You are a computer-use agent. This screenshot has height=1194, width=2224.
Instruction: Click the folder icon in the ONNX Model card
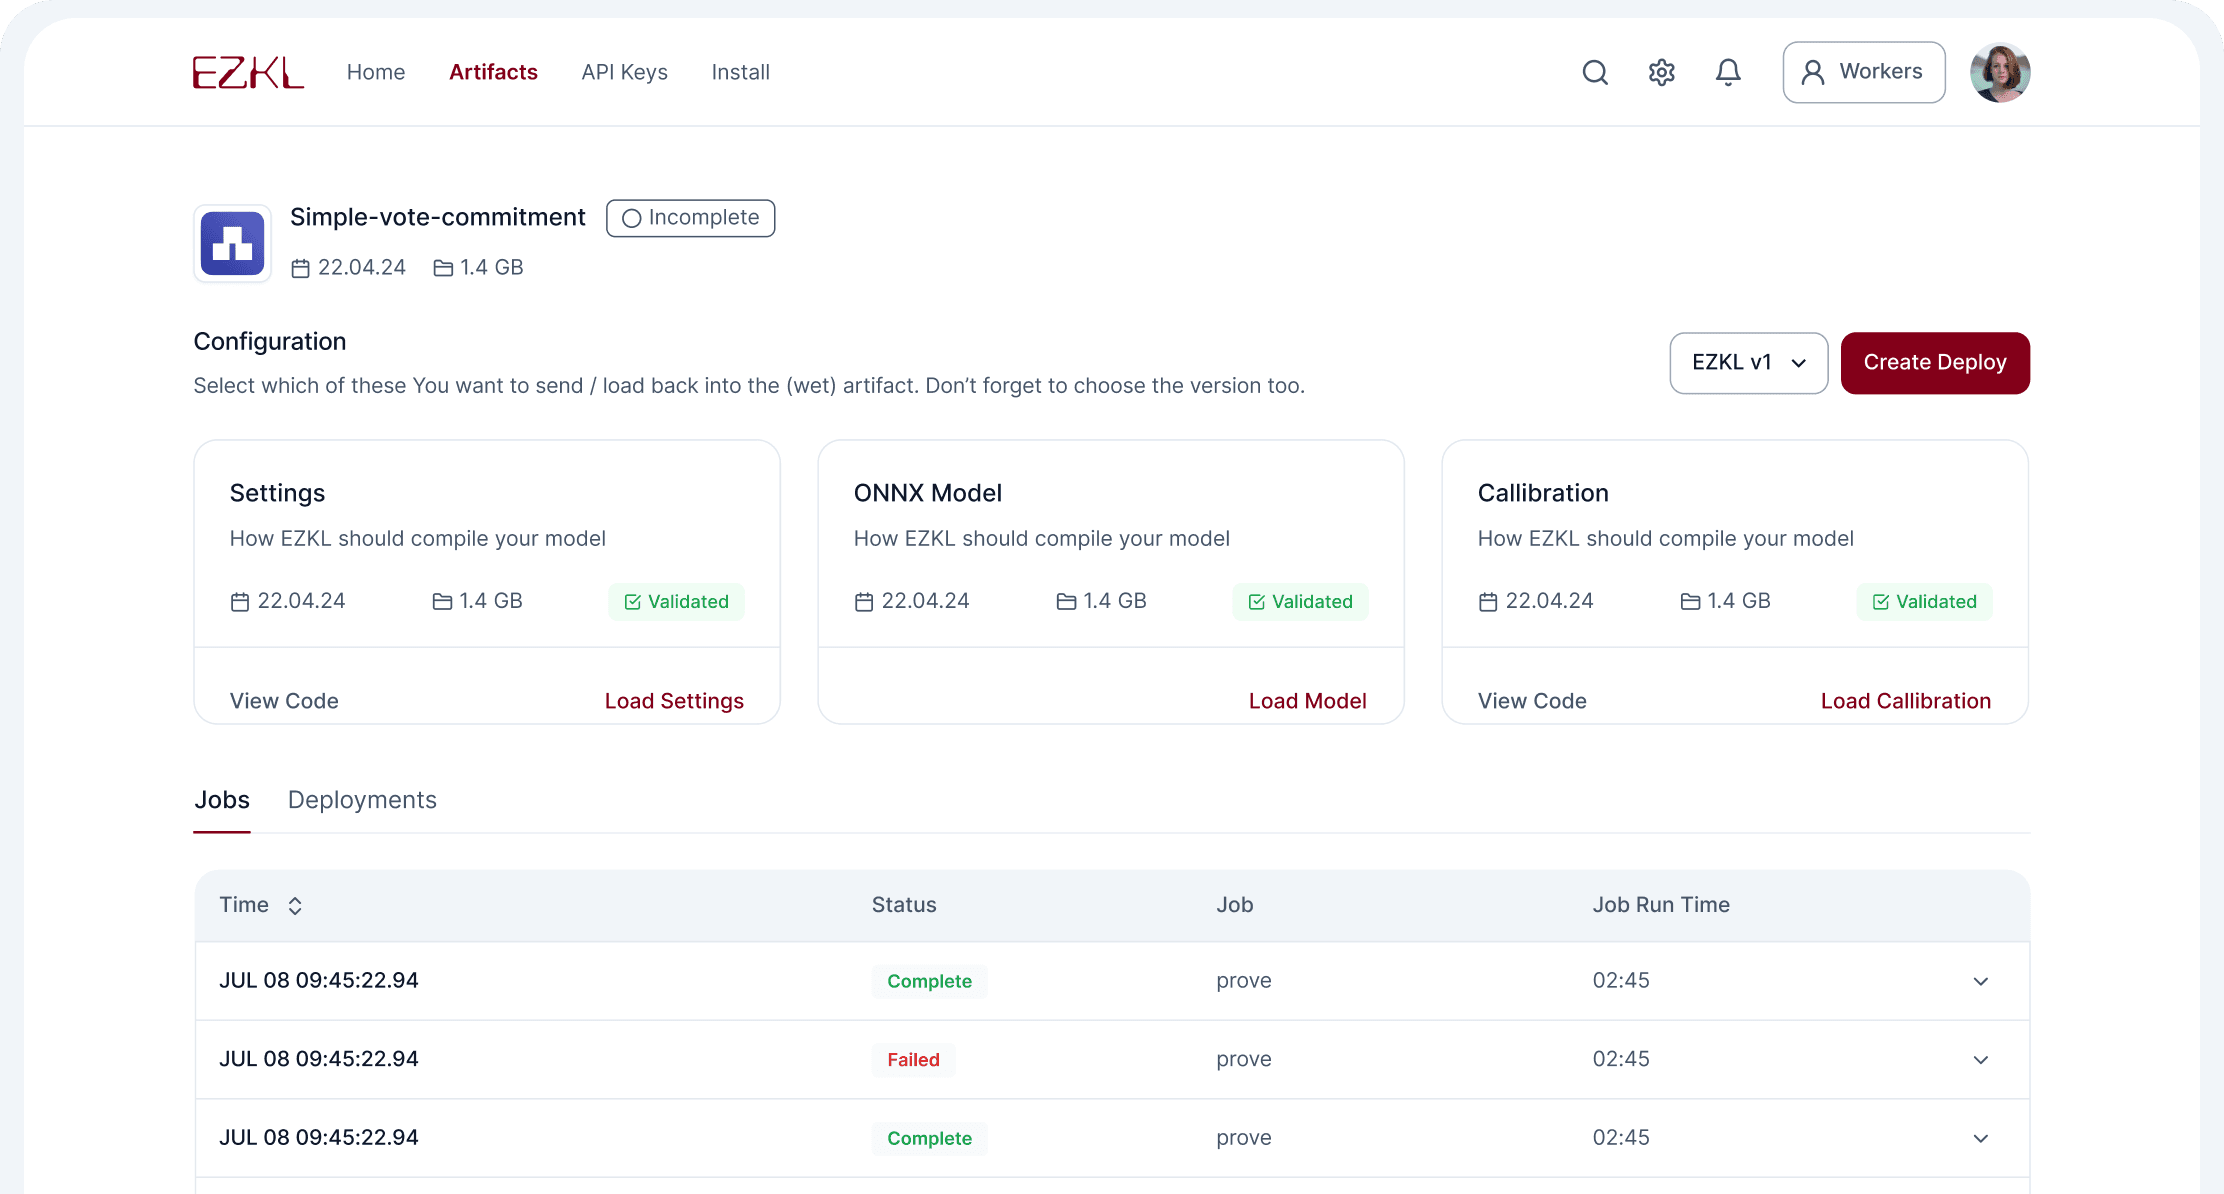(x=1066, y=601)
